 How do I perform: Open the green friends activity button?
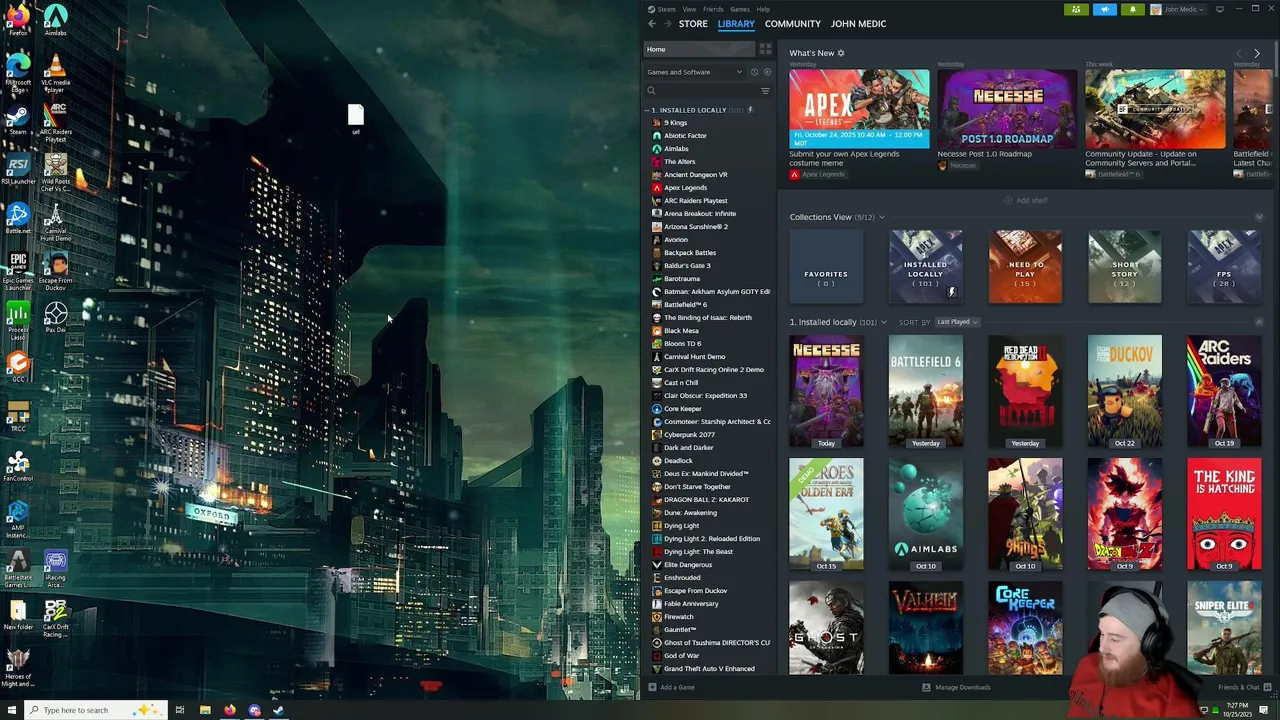click(1076, 9)
